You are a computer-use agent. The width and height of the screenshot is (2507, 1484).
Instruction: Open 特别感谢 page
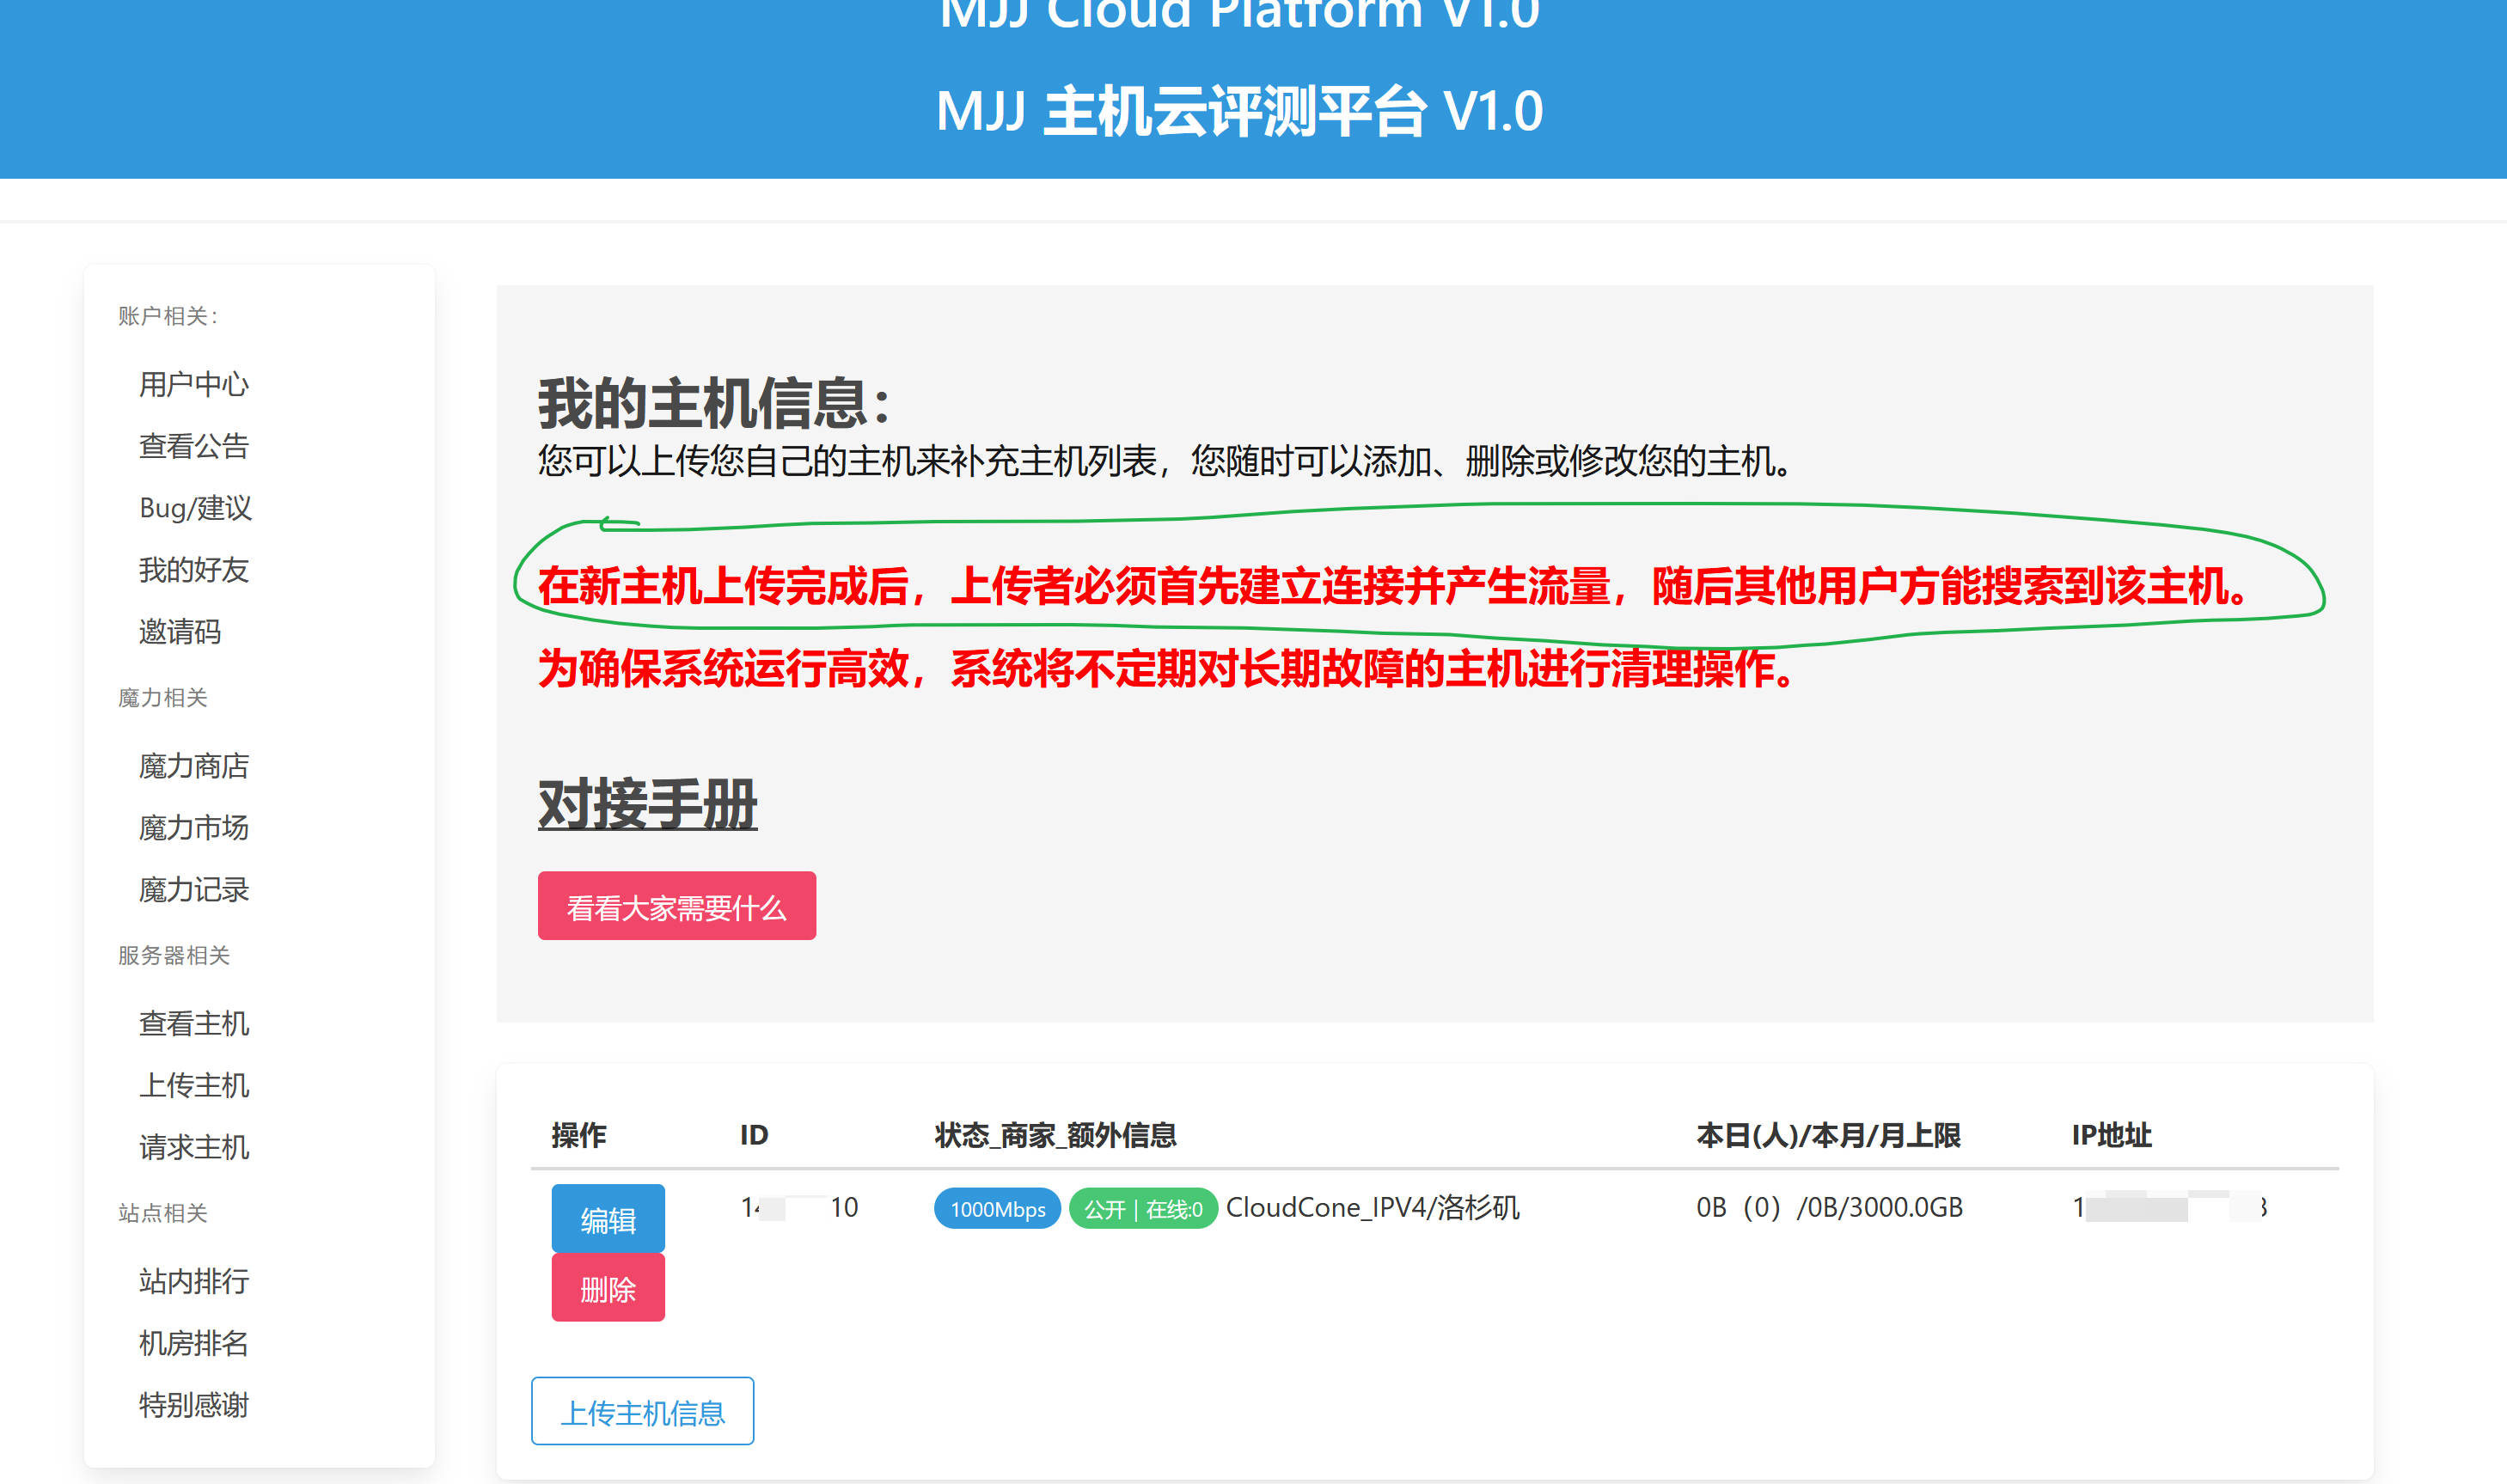click(x=193, y=1406)
